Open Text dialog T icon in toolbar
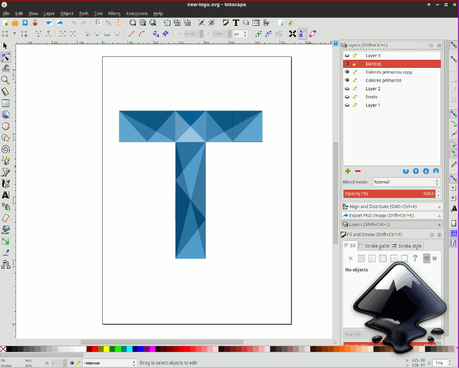Screen dimensions: 459x368 tap(236, 23)
